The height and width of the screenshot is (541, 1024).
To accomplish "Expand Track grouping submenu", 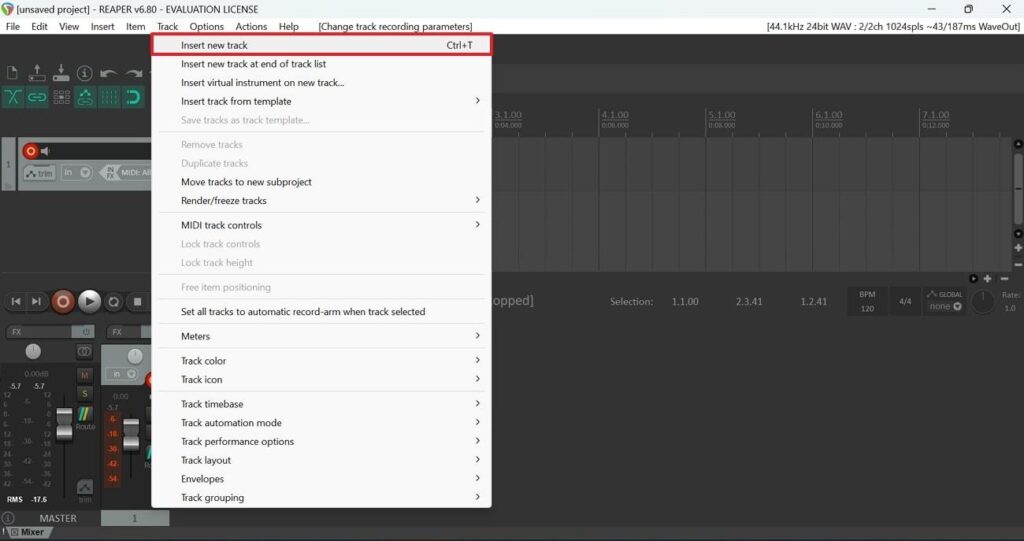I will 321,498.
